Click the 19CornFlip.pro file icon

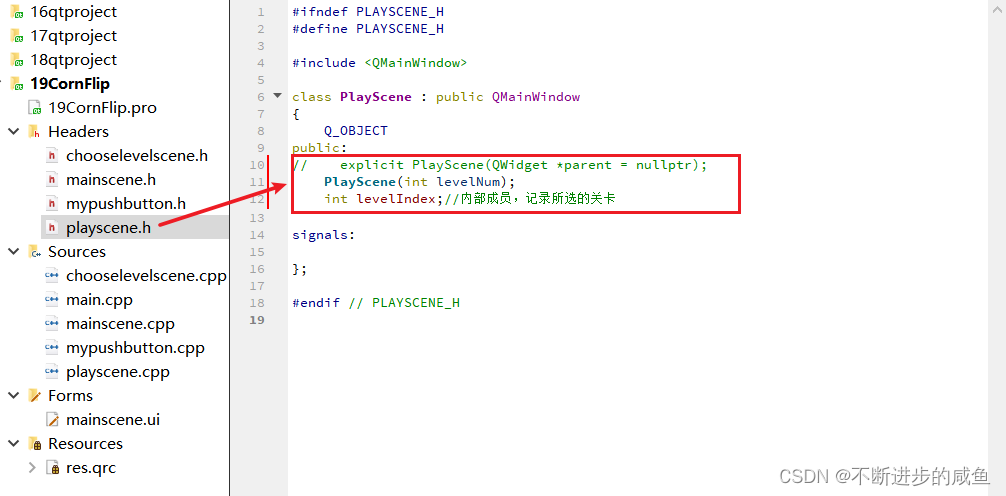coord(34,108)
